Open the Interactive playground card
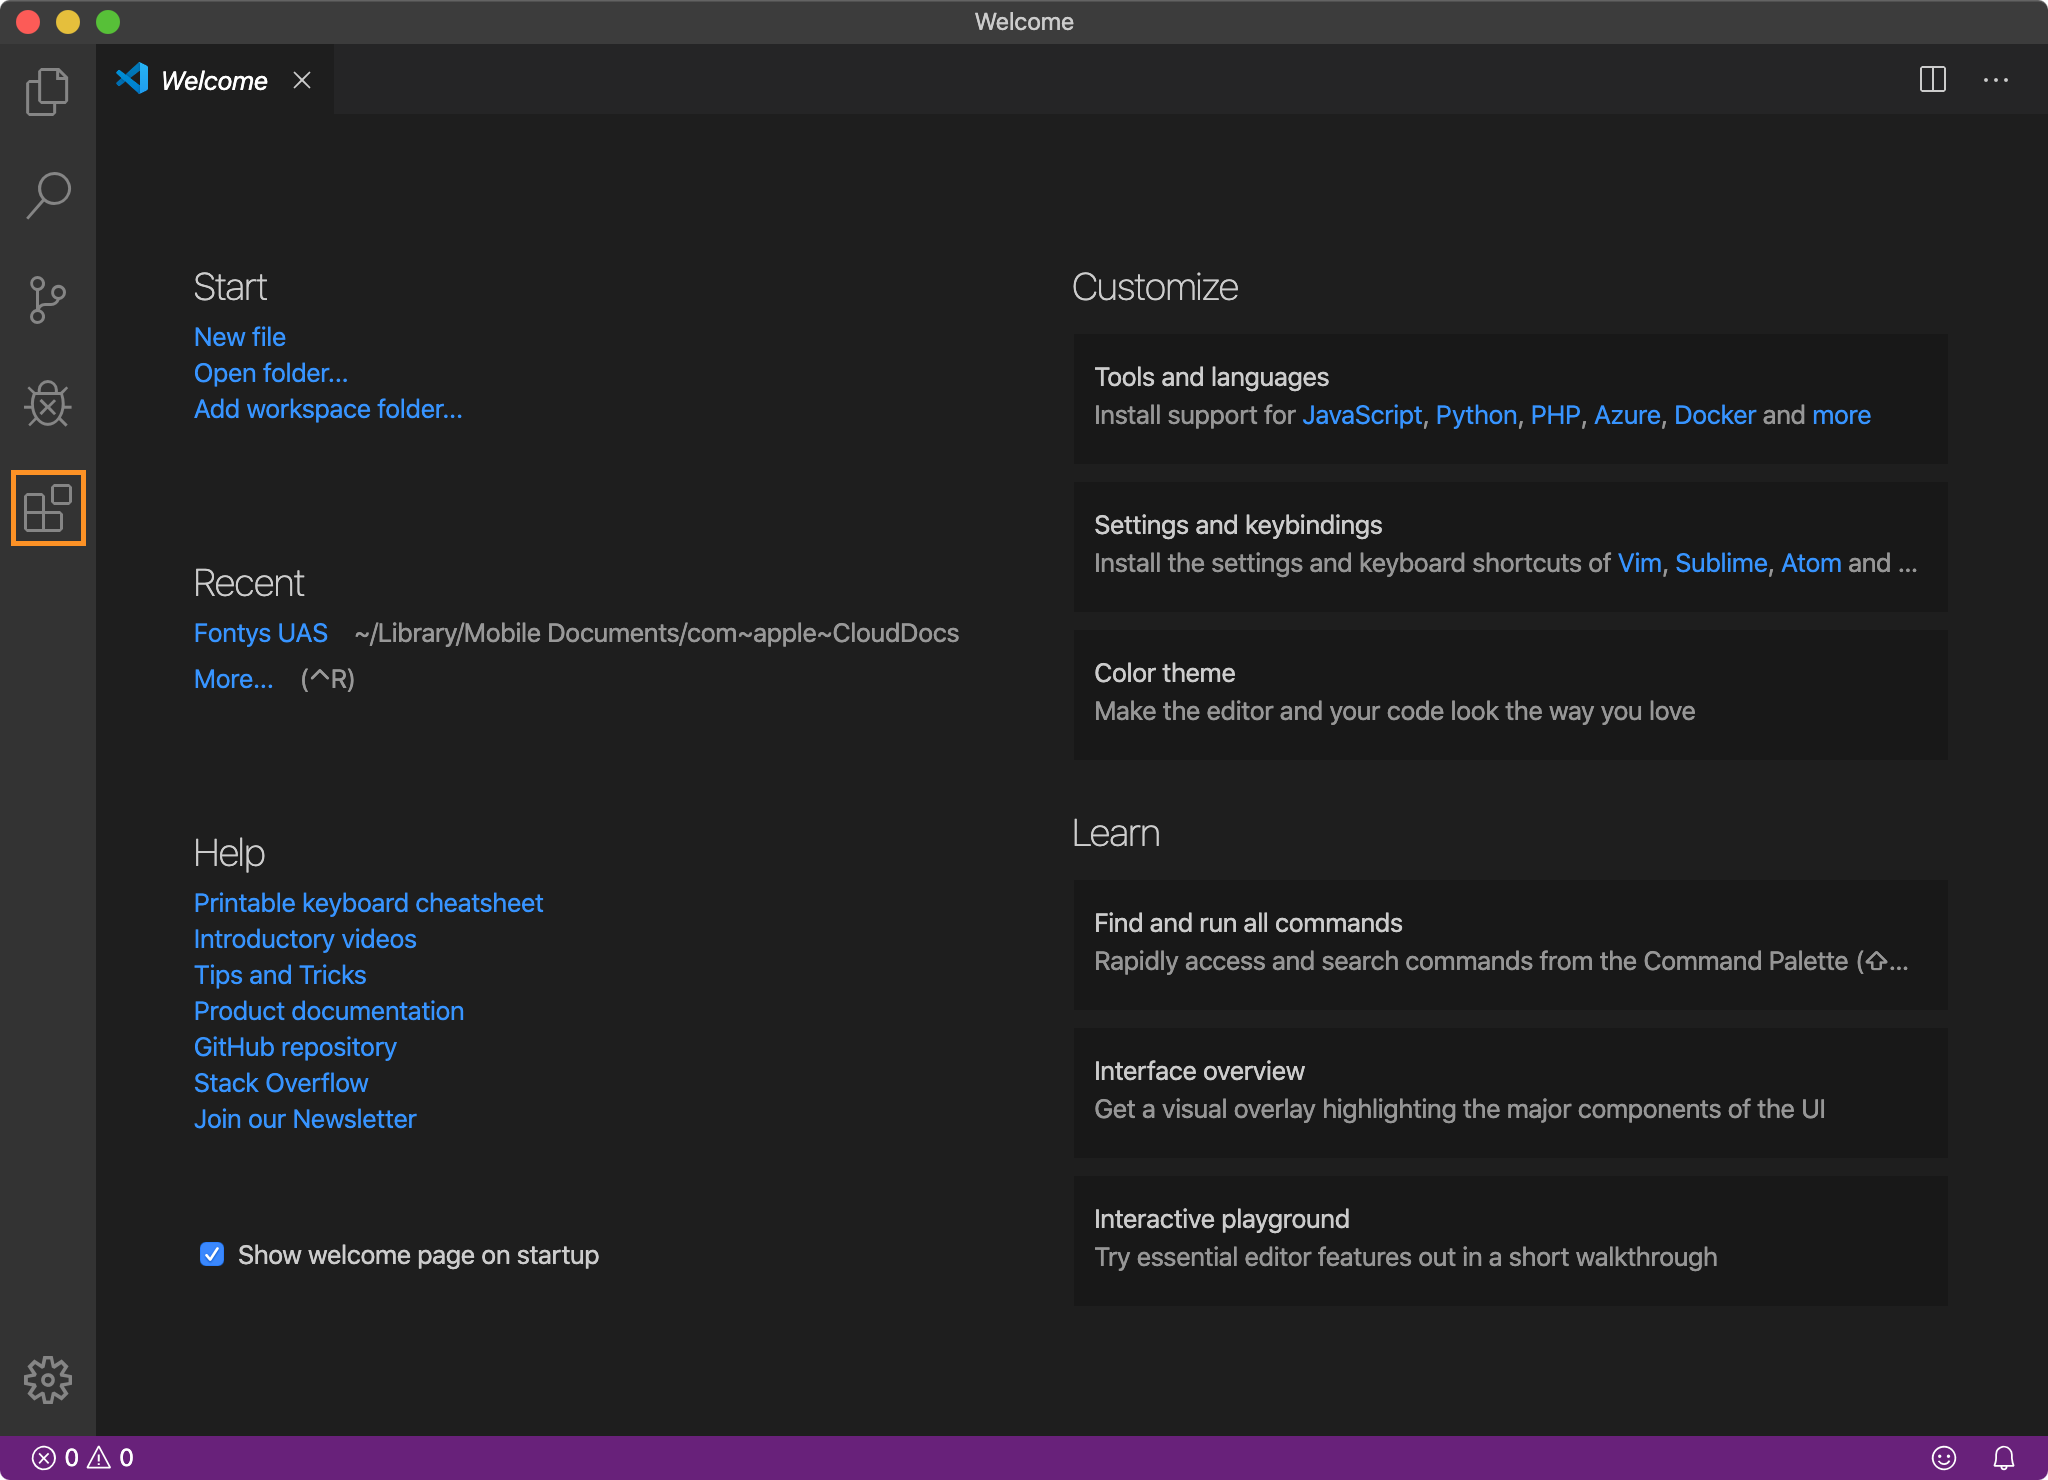The image size is (2048, 1480). (1509, 1239)
